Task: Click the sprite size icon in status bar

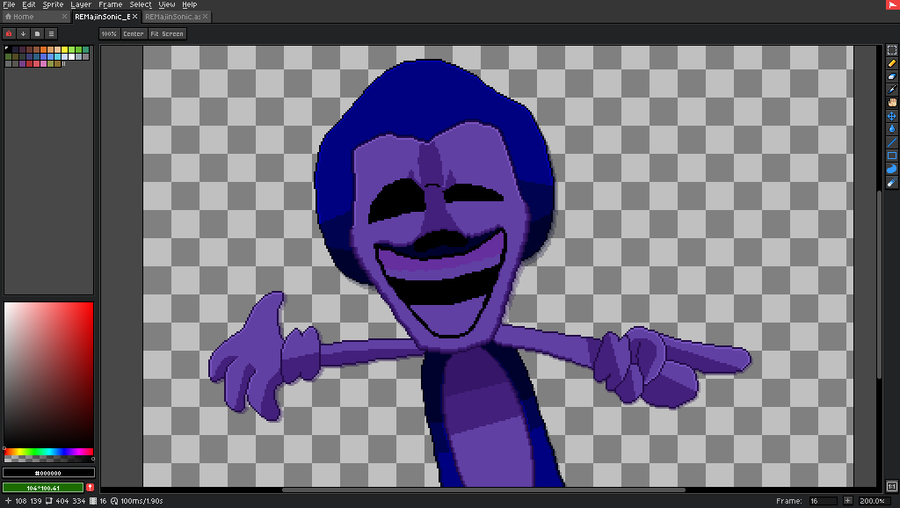Action: coord(49,501)
